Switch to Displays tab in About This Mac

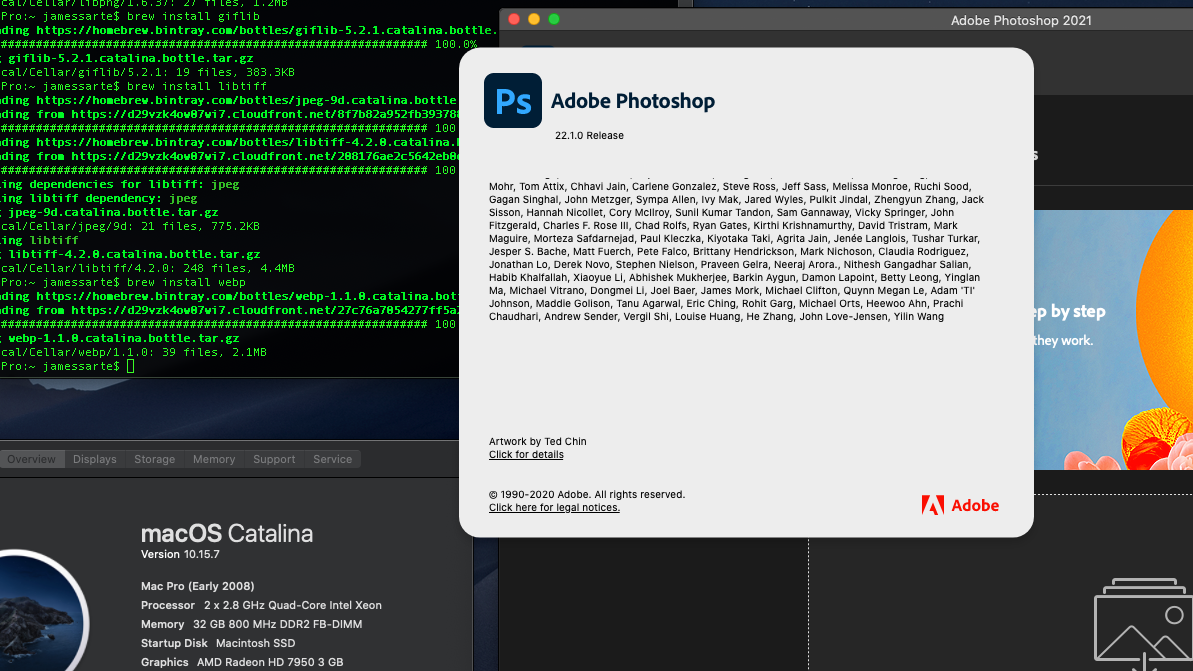[x=94, y=460]
